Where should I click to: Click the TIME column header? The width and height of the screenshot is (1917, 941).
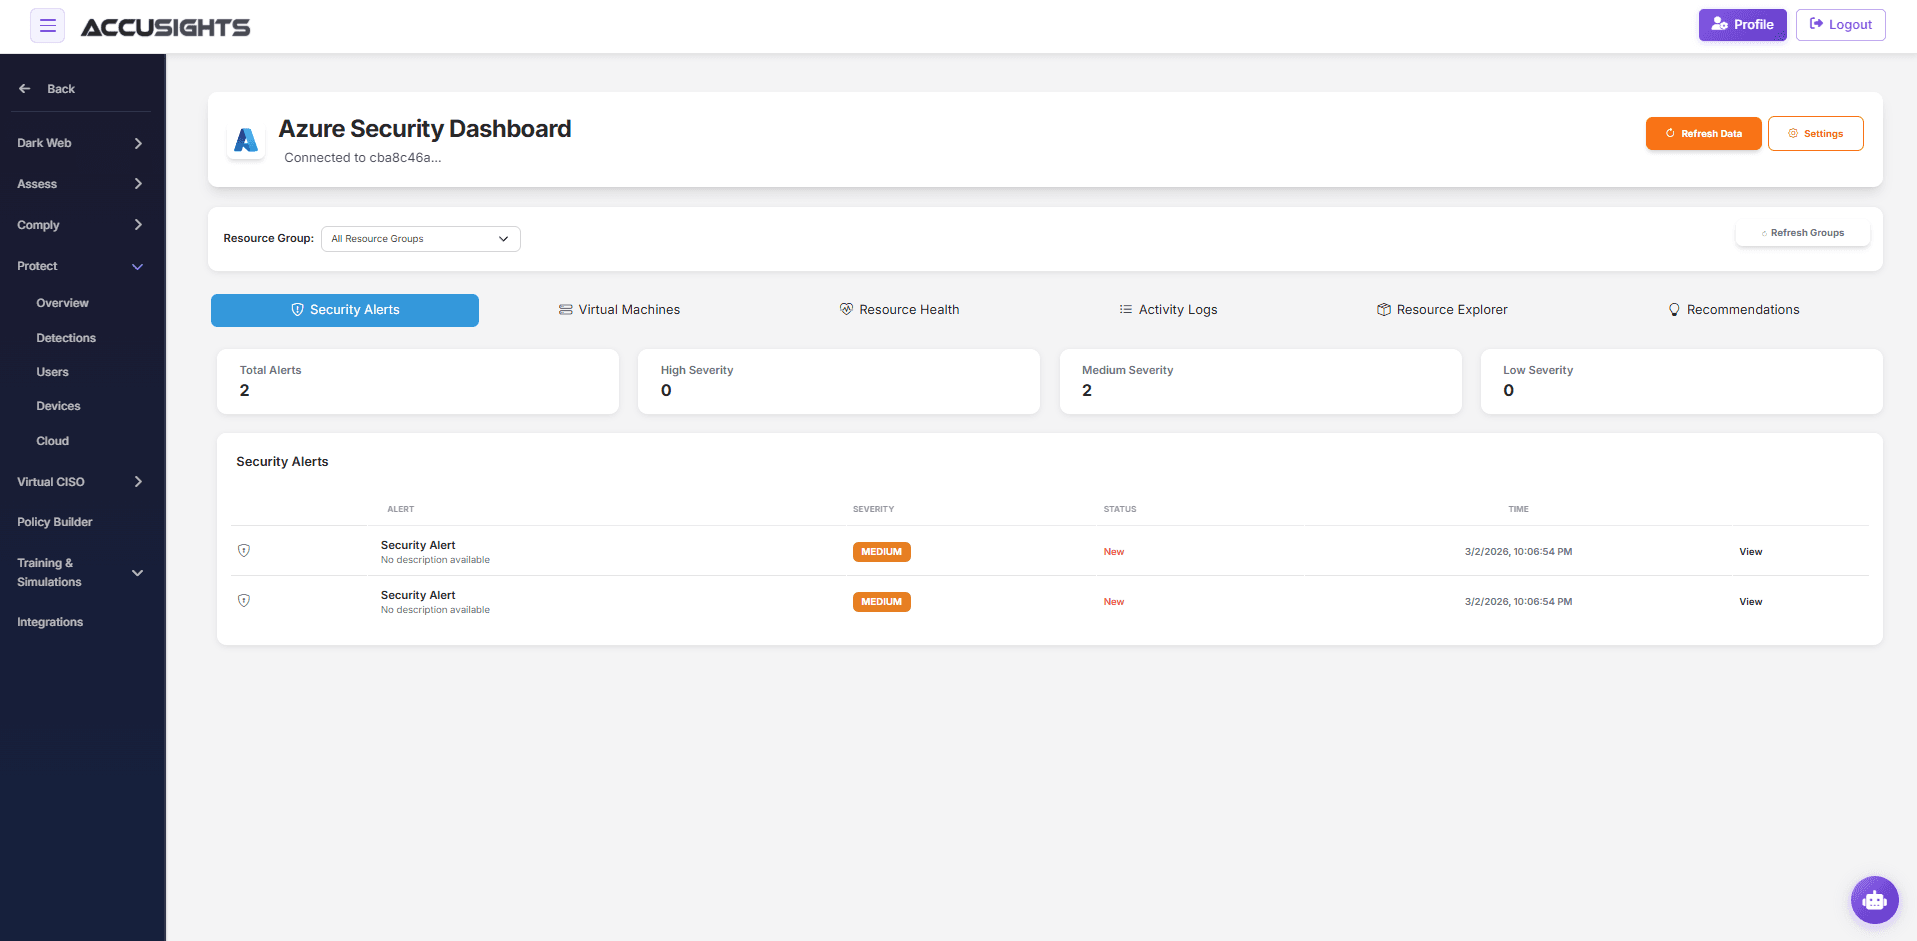pyautogui.click(x=1518, y=509)
